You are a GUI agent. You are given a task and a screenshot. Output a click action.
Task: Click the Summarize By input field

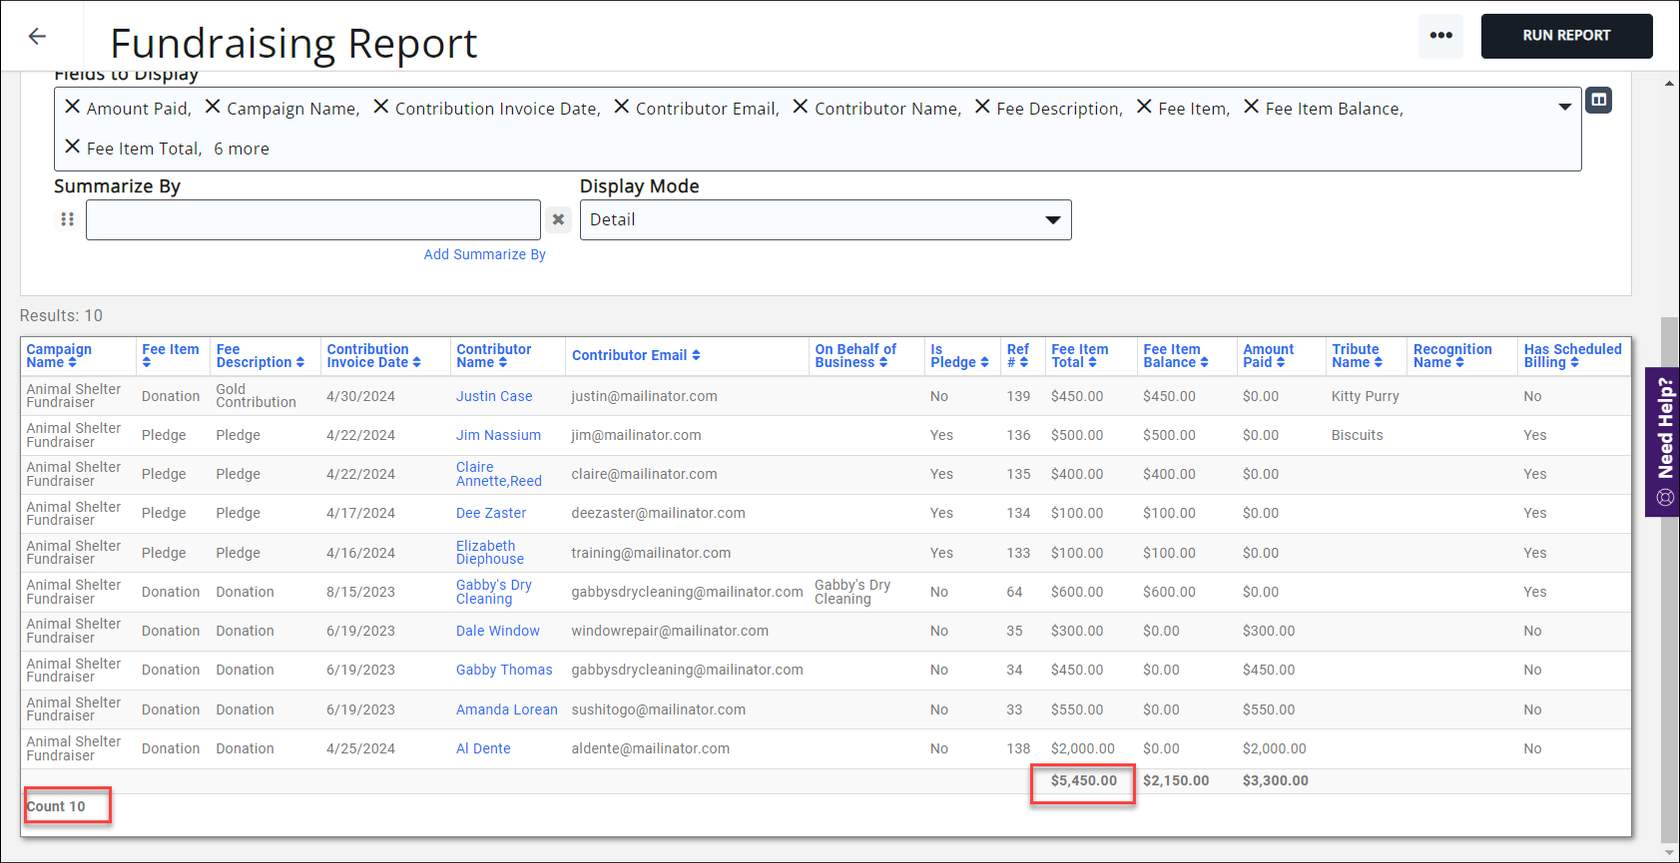(x=312, y=220)
